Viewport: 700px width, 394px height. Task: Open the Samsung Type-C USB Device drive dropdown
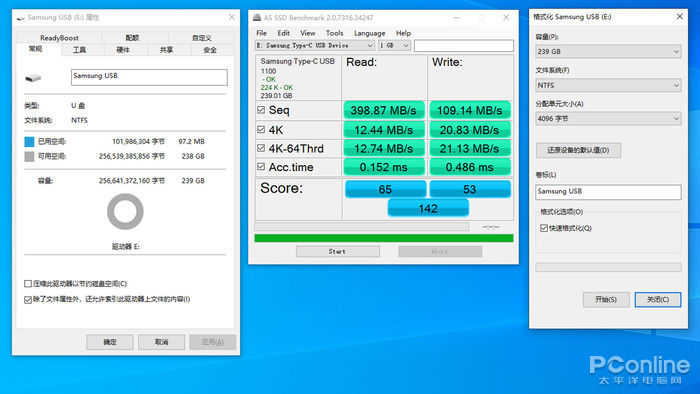pyautogui.click(x=315, y=46)
